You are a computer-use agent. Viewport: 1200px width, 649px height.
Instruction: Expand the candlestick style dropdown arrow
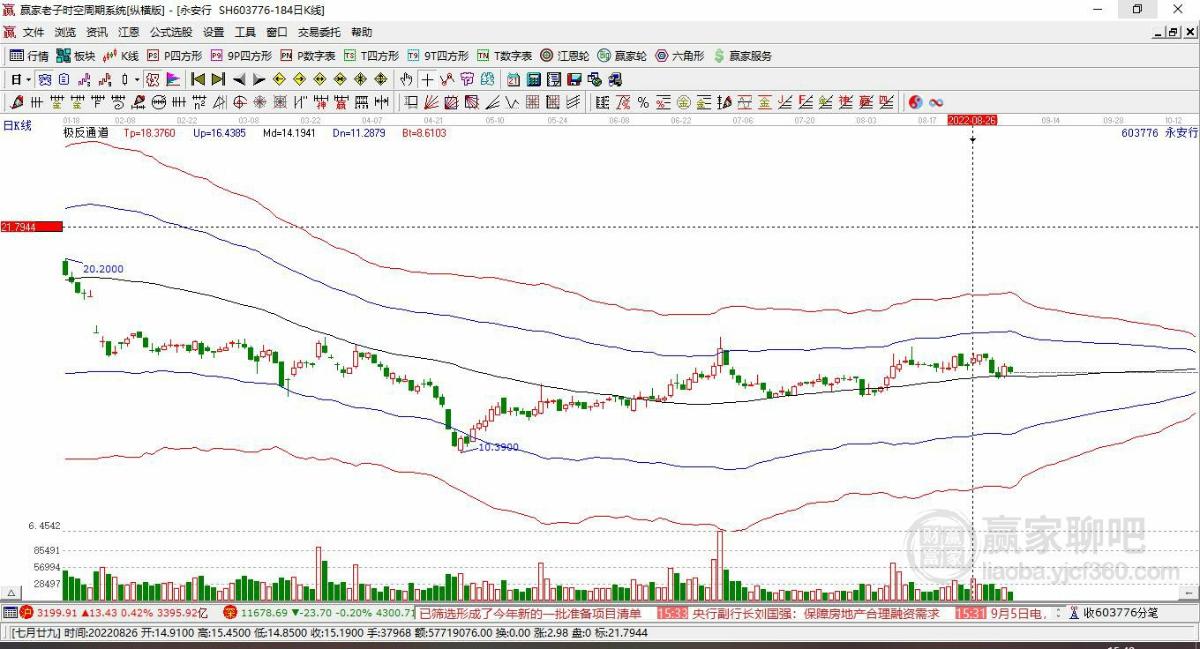137,79
